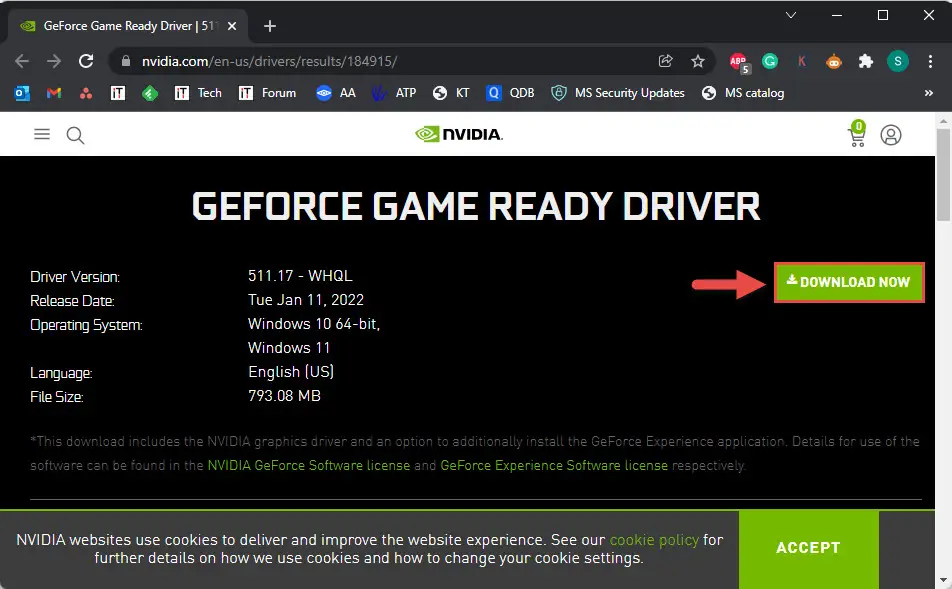View site information via the lock icon
Image resolution: width=952 pixels, height=589 pixels.
[x=126, y=61]
